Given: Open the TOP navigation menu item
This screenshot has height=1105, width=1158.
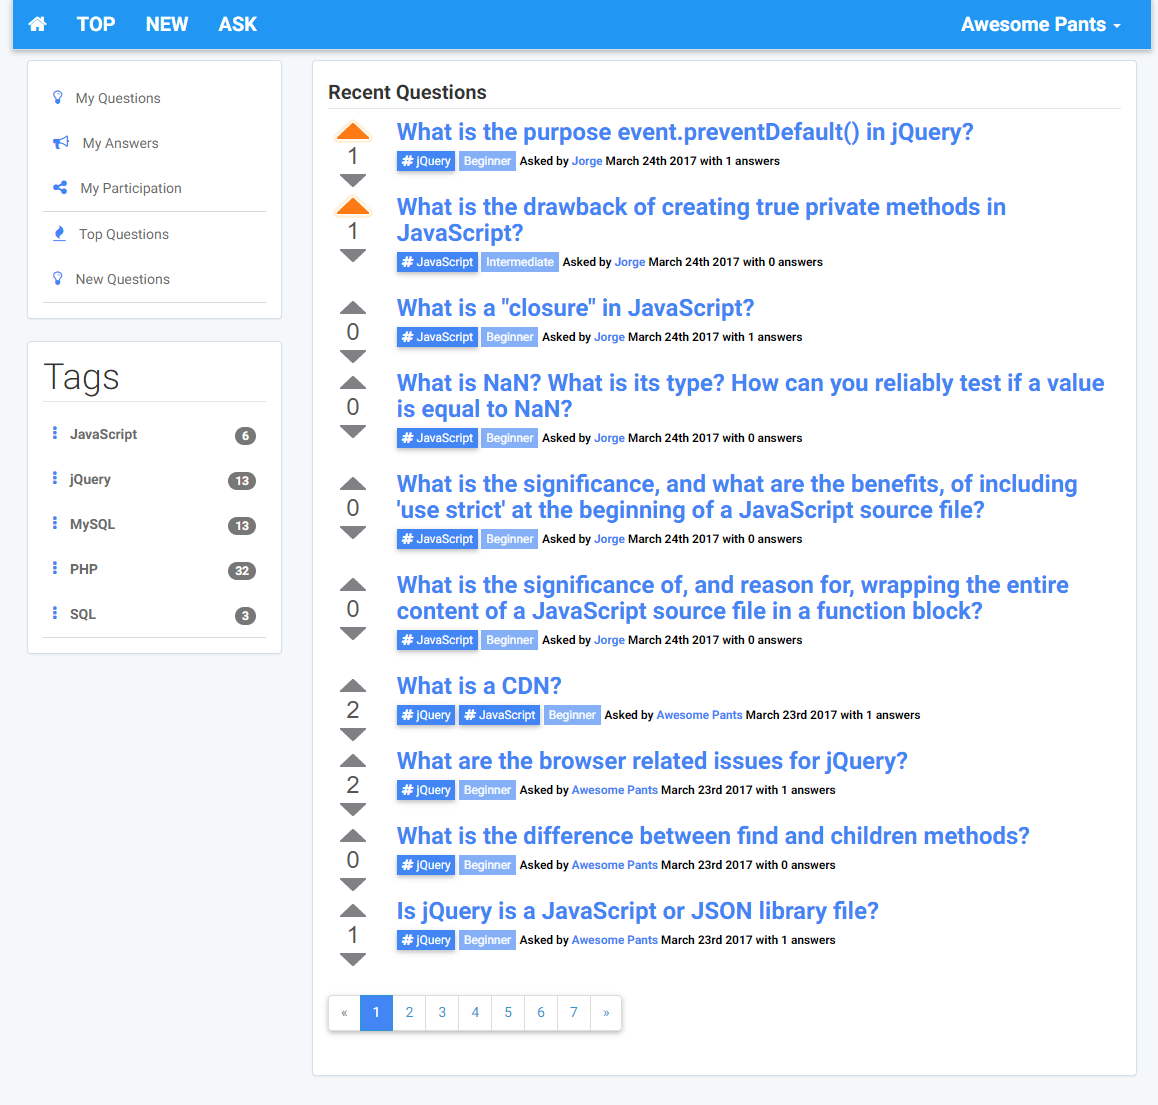Looking at the screenshot, I should coord(96,24).
